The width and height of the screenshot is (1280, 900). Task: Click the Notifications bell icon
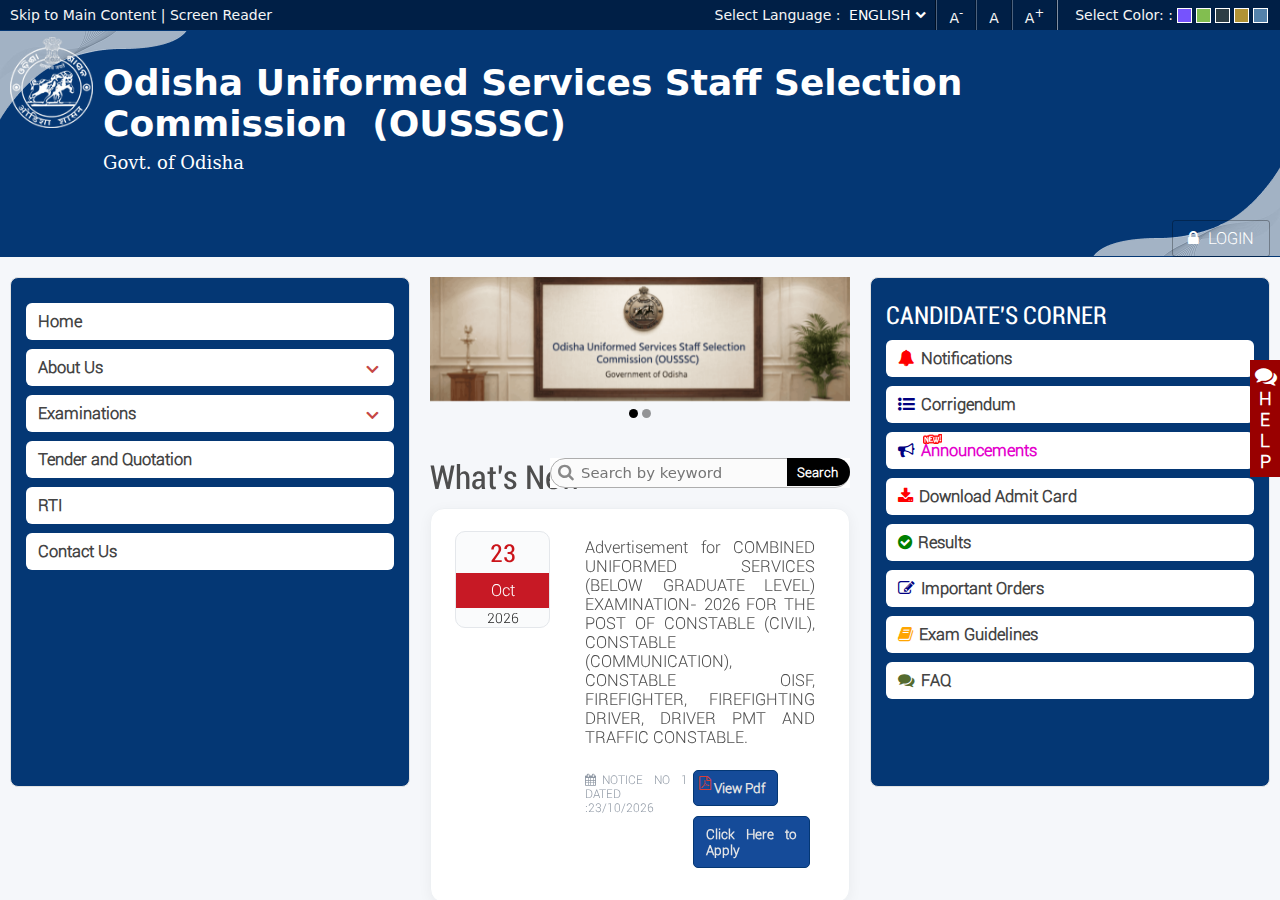(x=906, y=358)
